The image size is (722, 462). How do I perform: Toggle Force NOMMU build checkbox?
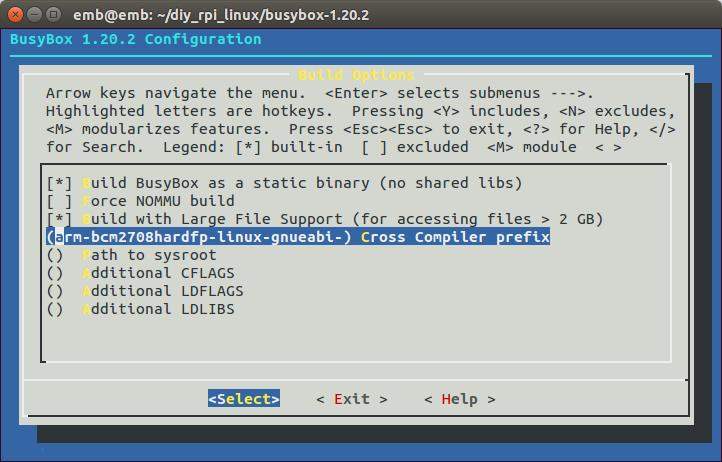coord(59,201)
